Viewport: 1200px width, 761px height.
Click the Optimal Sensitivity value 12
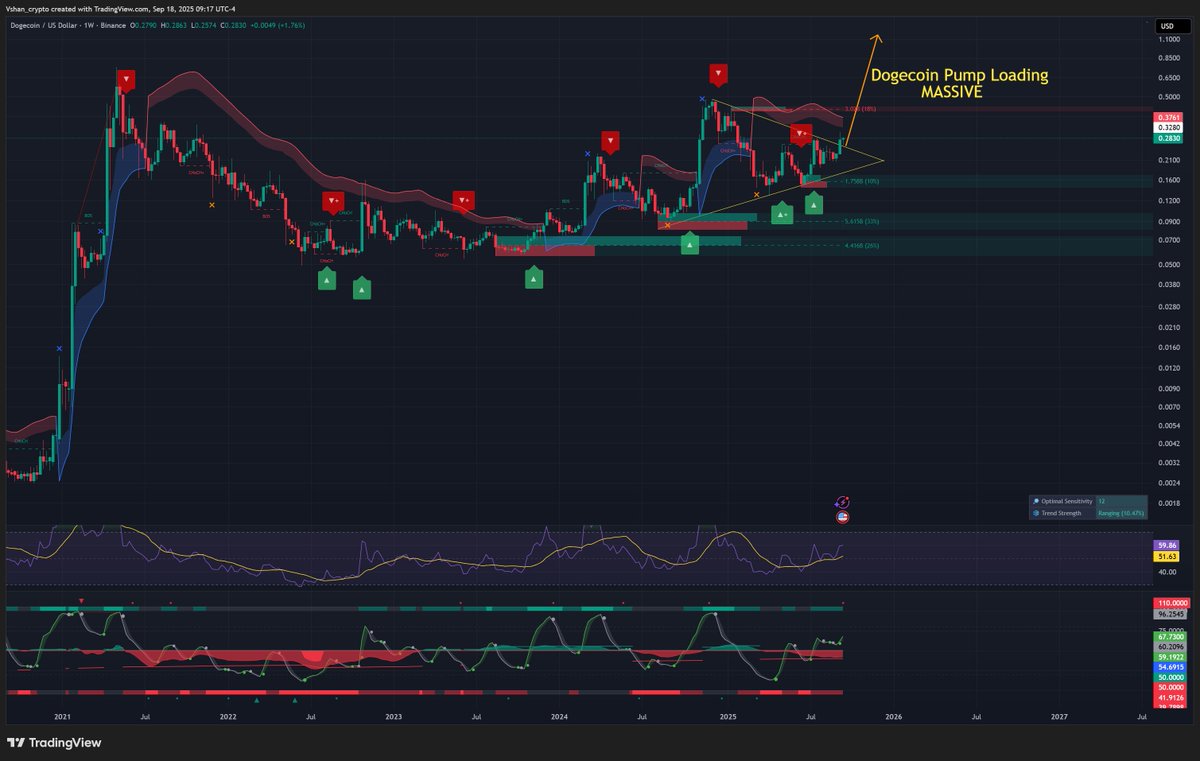click(1101, 500)
